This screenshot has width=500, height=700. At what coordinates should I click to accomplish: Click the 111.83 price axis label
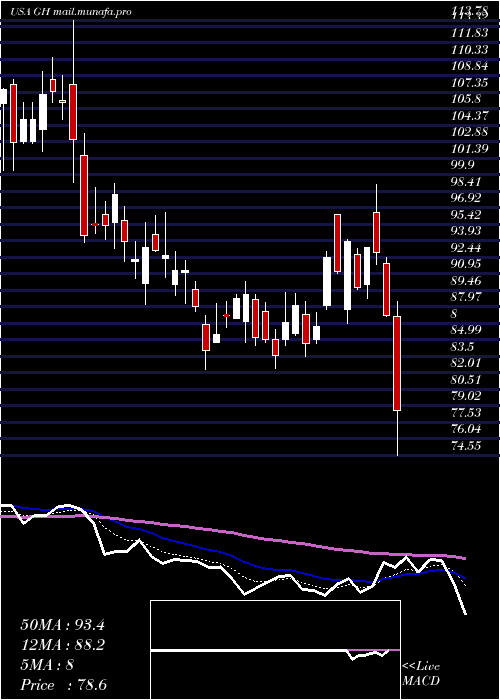coord(467,33)
